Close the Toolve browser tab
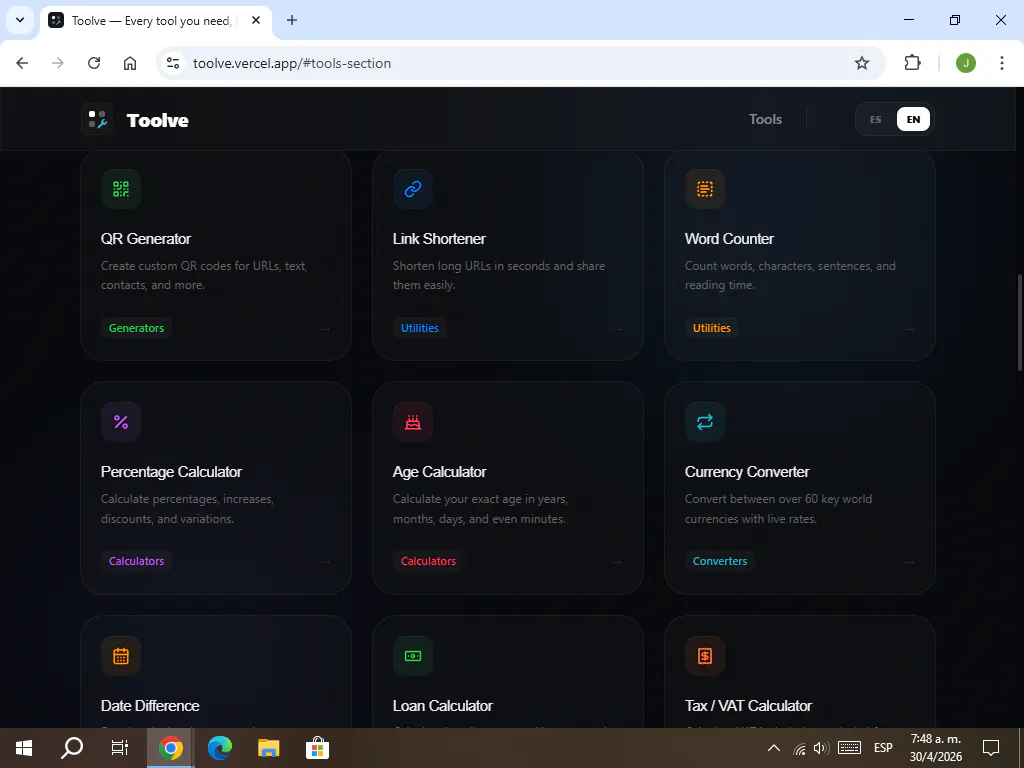Image resolution: width=1024 pixels, height=768 pixels. tap(256, 20)
